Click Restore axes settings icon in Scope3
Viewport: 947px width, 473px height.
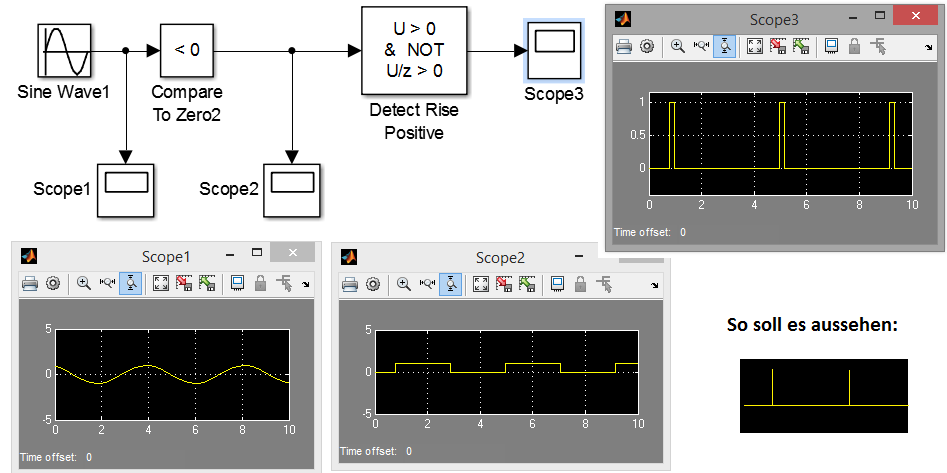point(801,46)
